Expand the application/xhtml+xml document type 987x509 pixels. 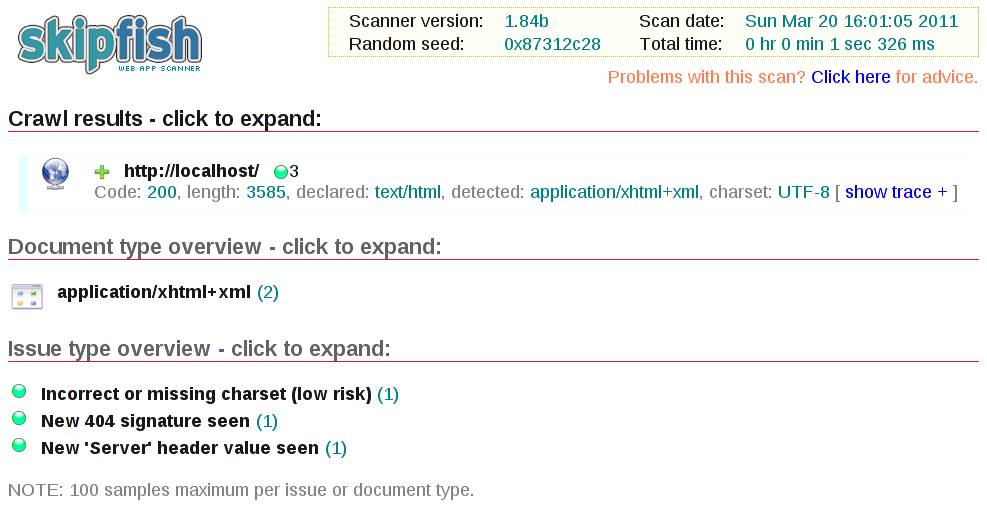tap(154, 292)
